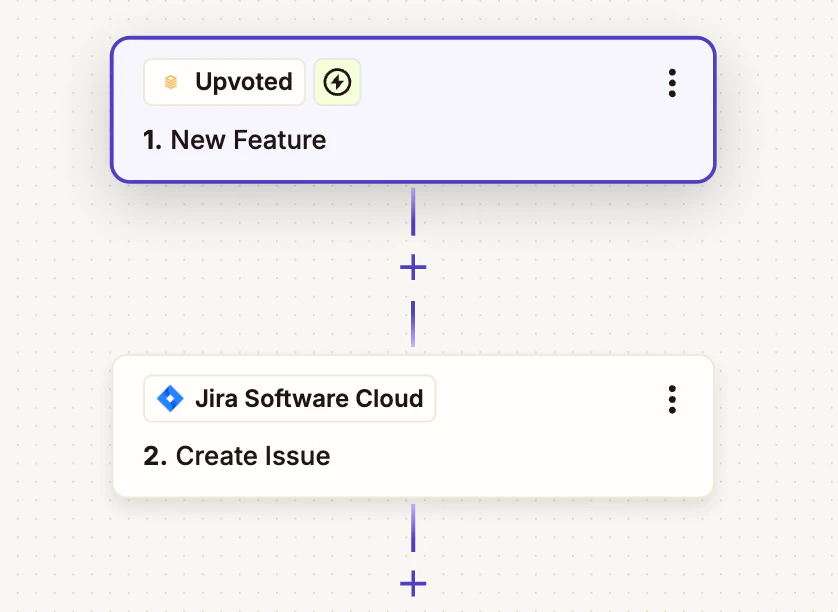Click the circled lightning trigger badge
Screen dimensions: 838x612
(337, 82)
